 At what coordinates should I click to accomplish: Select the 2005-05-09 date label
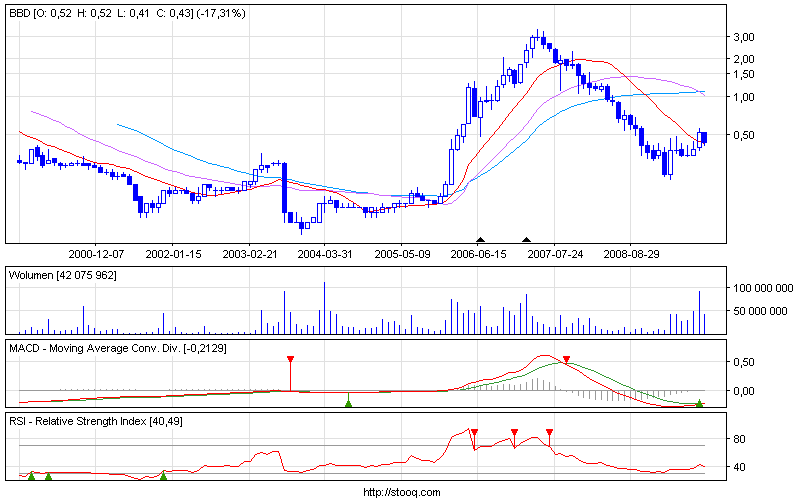(x=402, y=254)
